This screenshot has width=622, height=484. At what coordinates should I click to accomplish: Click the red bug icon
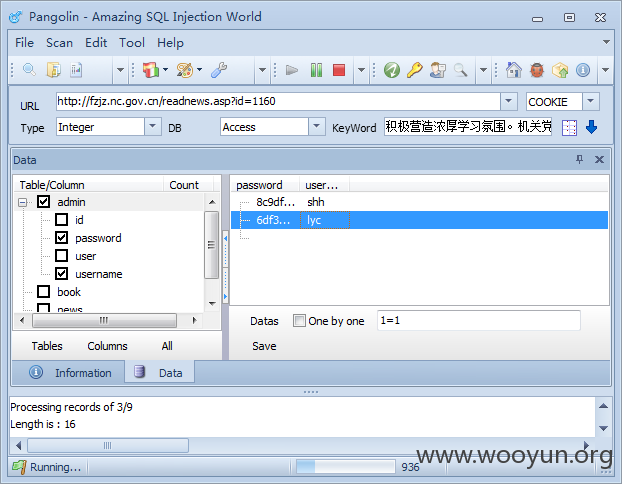tap(537, 70)
